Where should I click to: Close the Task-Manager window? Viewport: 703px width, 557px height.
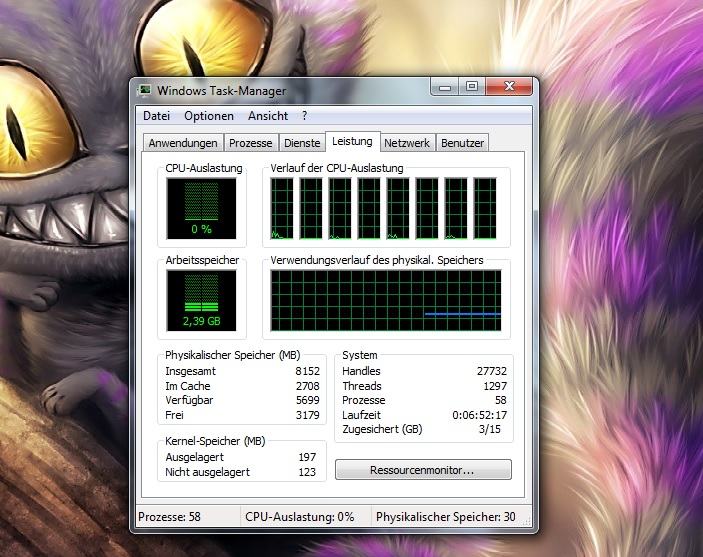point(509,86)
